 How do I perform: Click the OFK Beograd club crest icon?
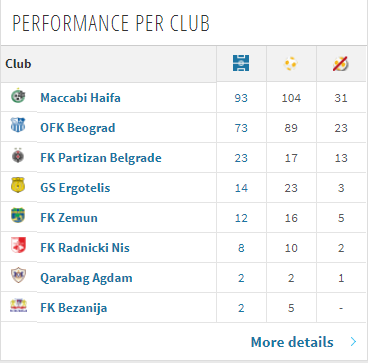18,125
